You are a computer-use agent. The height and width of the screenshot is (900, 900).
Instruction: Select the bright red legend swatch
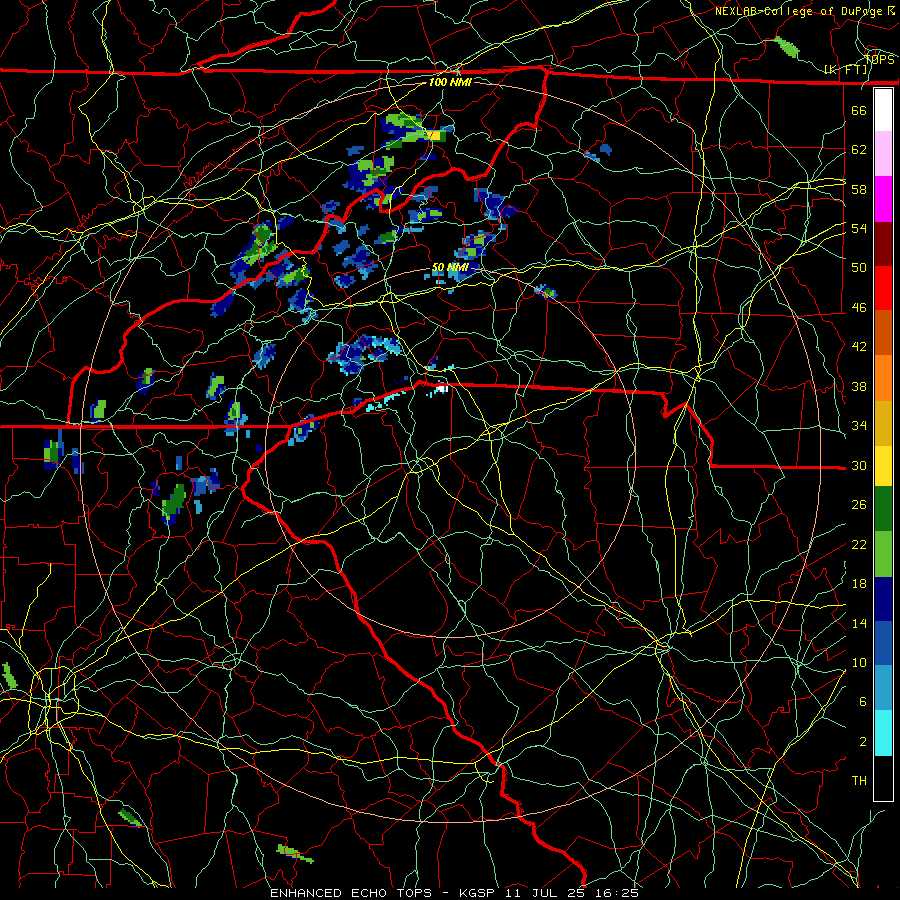point(883,288)
